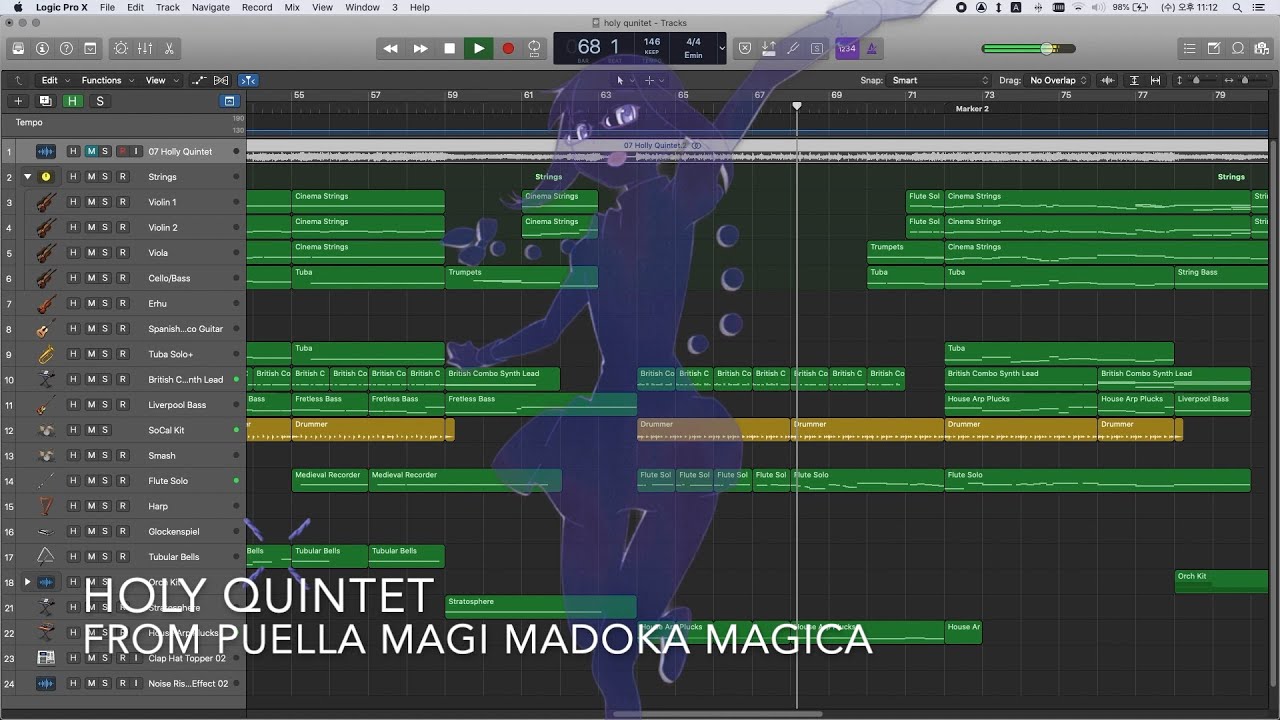Collapse the Strings track stack
The height and width of the screenshot is (720, 1280).
[x=28, y=177]
